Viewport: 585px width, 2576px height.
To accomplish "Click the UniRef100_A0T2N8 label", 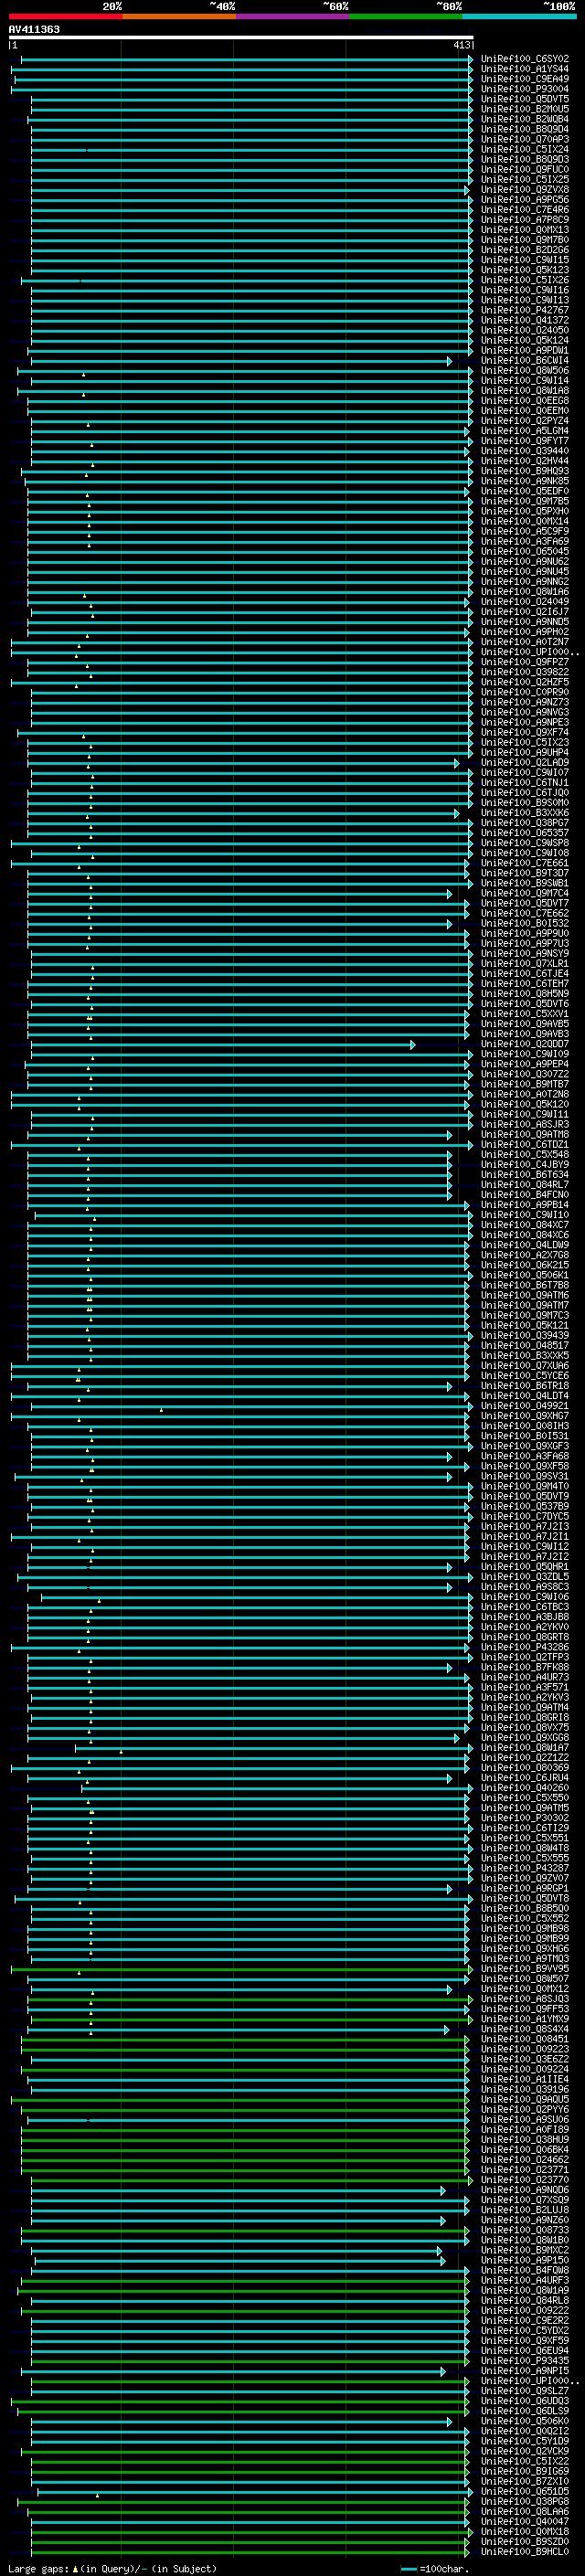I will click(525, 1094).
